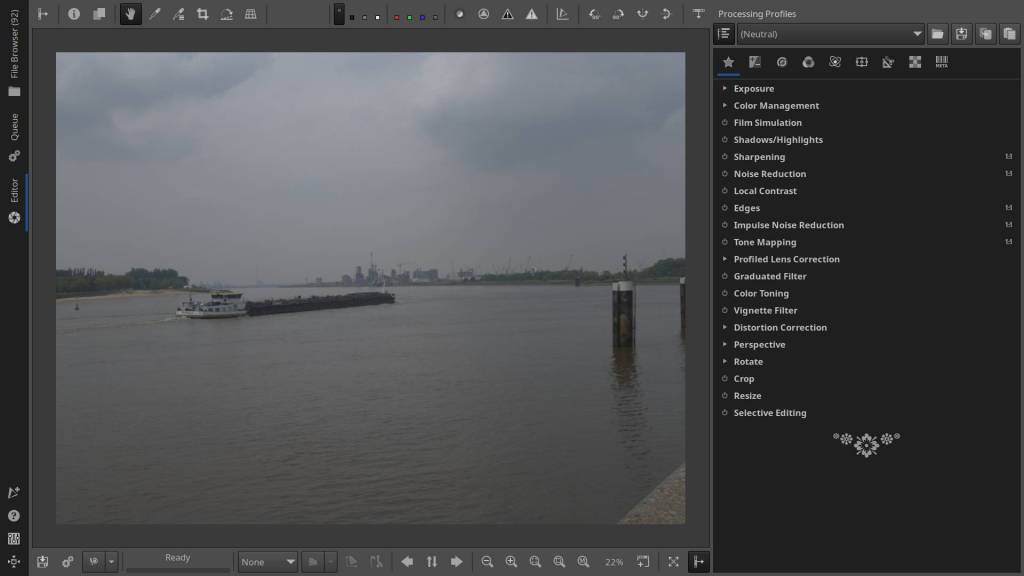Screen dimensions: 1024x576
Task: Click the Tone Mapping tool label
Action: (764, 242)
